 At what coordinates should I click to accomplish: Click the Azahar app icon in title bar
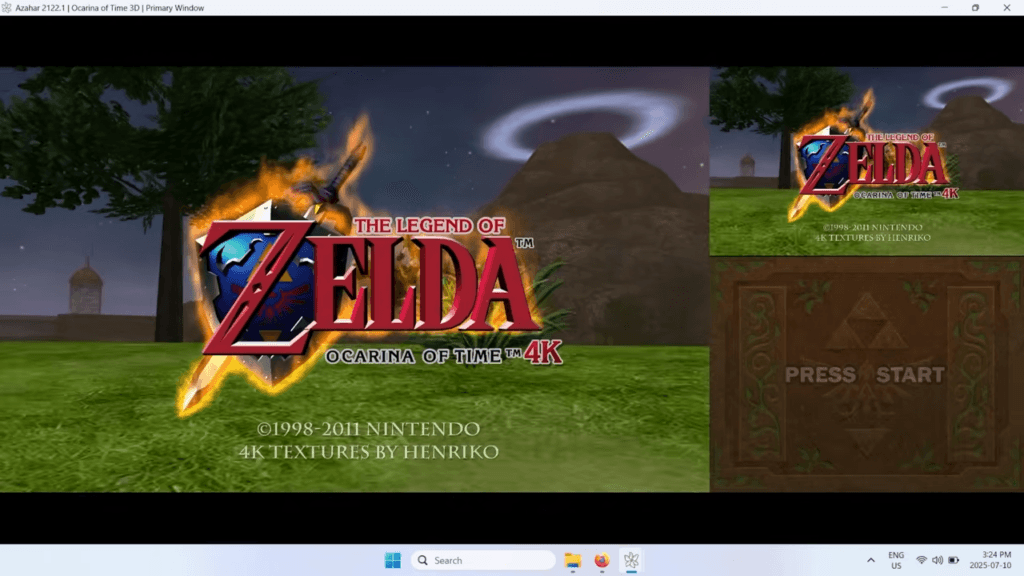click(7, 8)
